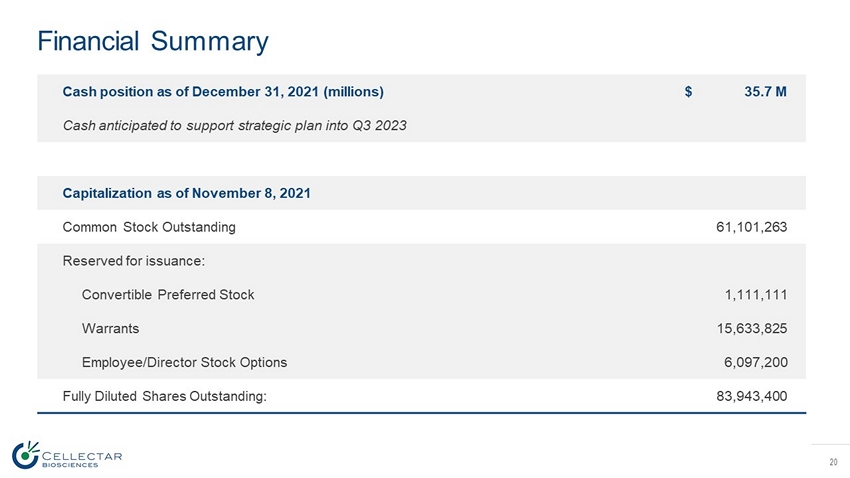
Task: Select the Fully Diluted Shares Outstanding label
Action: click(164, 396)
